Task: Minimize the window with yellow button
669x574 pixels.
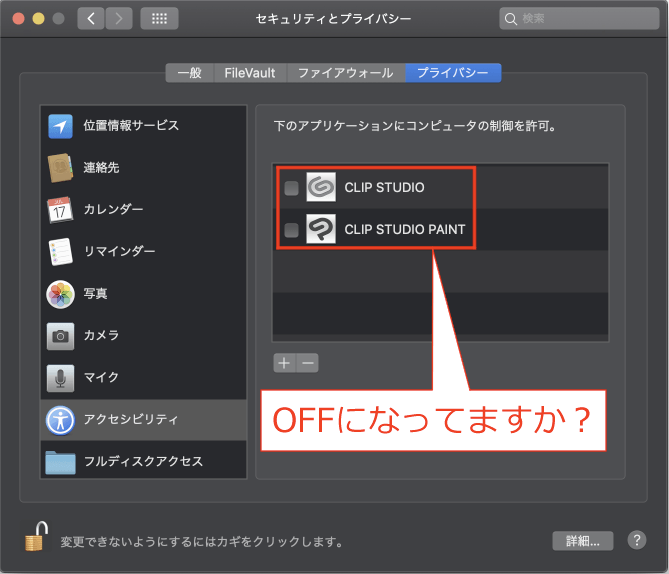Action: (x=38, y=18)
